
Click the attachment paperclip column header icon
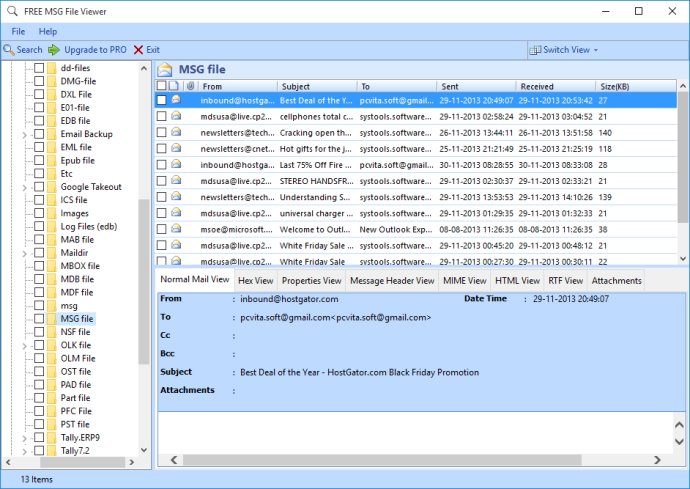(x=190, y=86)
